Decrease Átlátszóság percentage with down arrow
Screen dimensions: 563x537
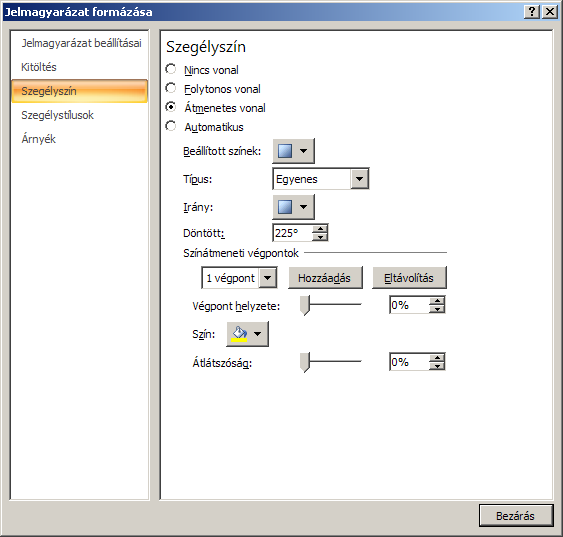click(x=437, y=366)
